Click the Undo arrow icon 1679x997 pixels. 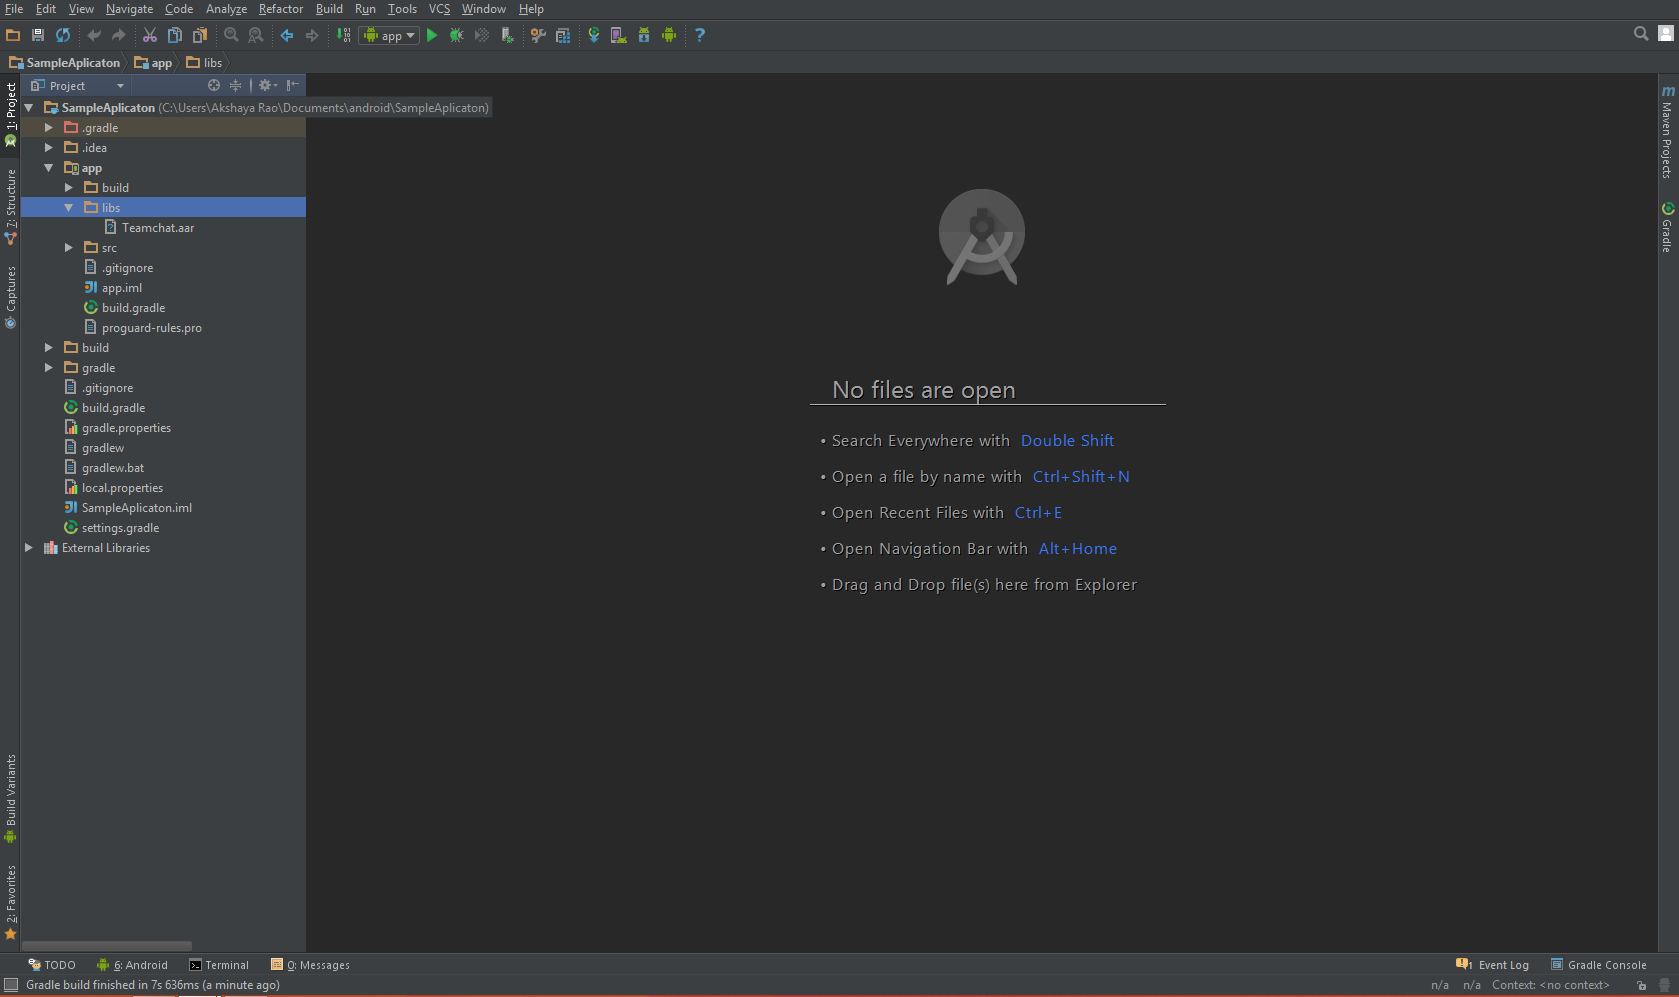(x=94, y=35)
